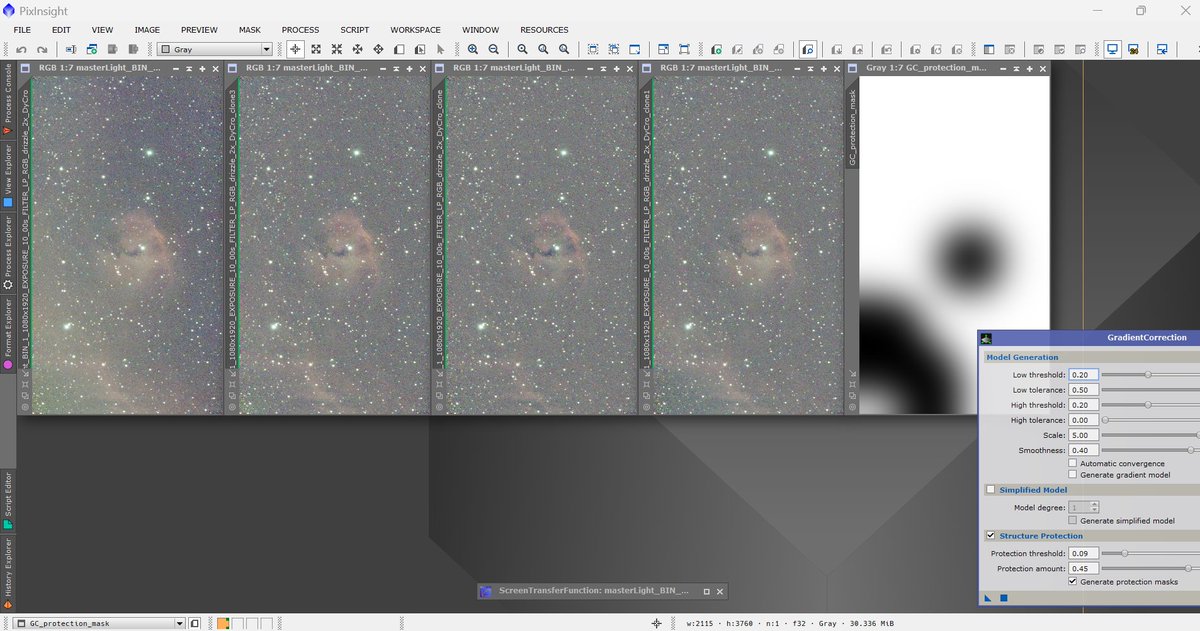
Task: Open the View Explorer side tab
Action: [8, 178]
